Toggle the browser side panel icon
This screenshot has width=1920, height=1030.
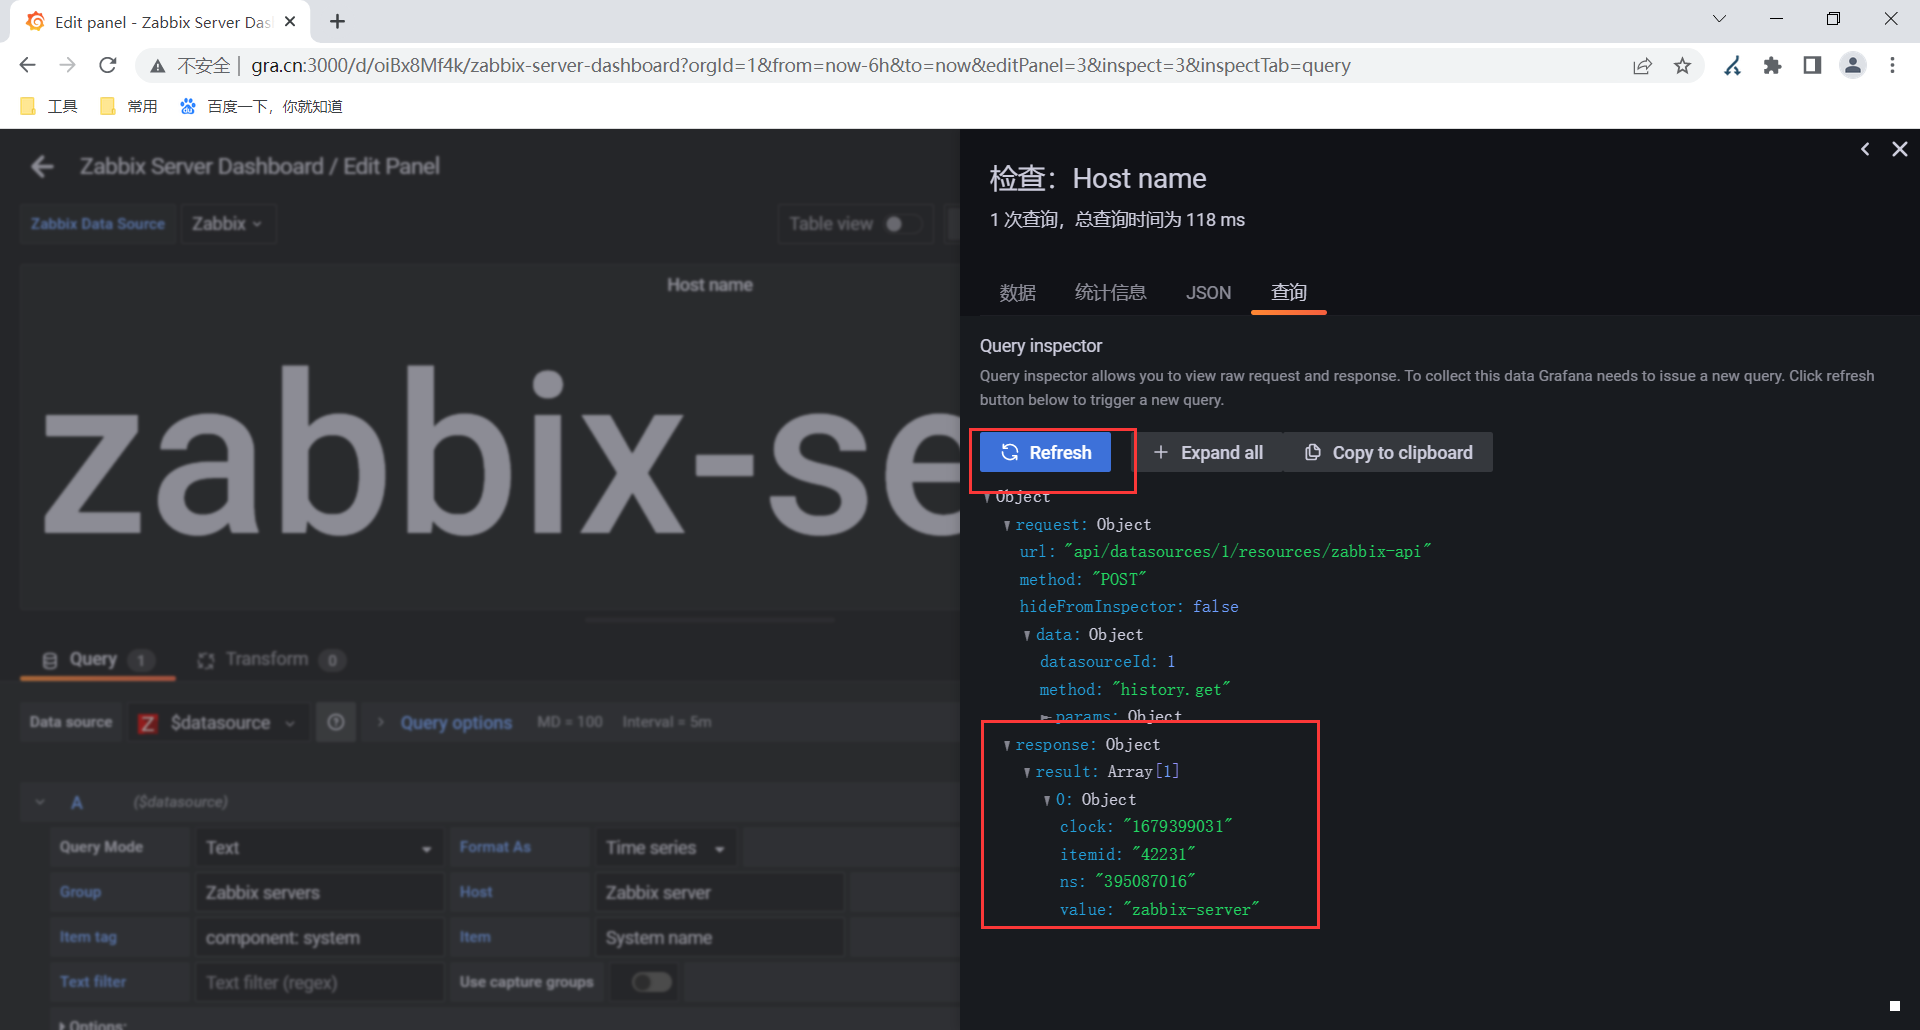click(x=1812, y=66)
